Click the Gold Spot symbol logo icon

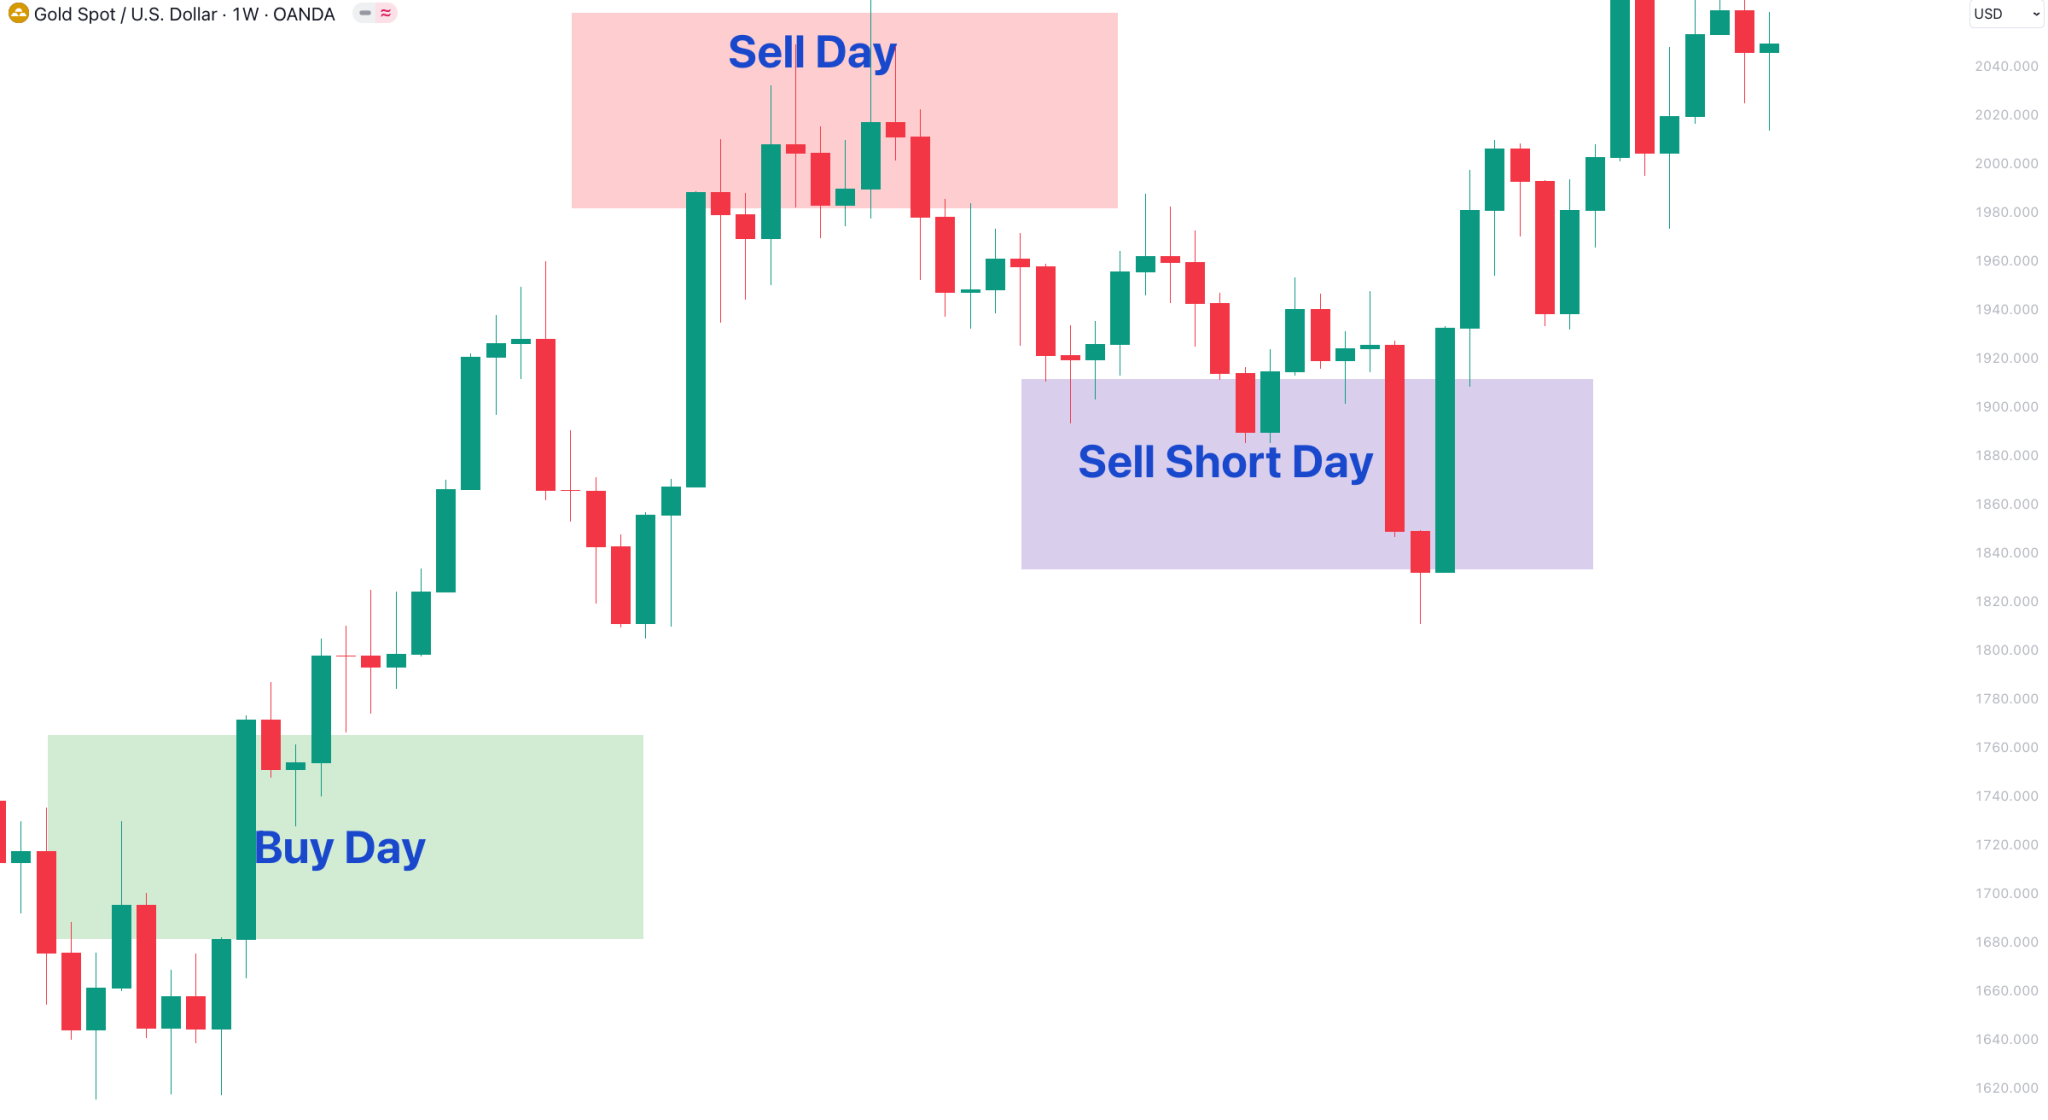tap(18, 13)
